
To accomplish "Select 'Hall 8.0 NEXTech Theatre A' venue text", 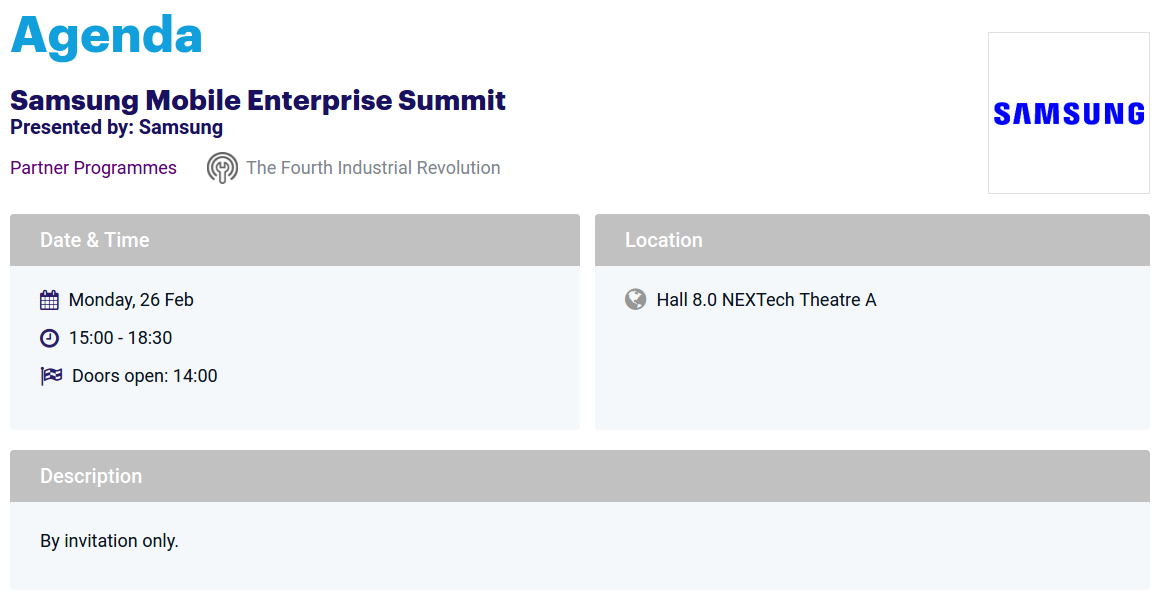I will pos(766,300).
